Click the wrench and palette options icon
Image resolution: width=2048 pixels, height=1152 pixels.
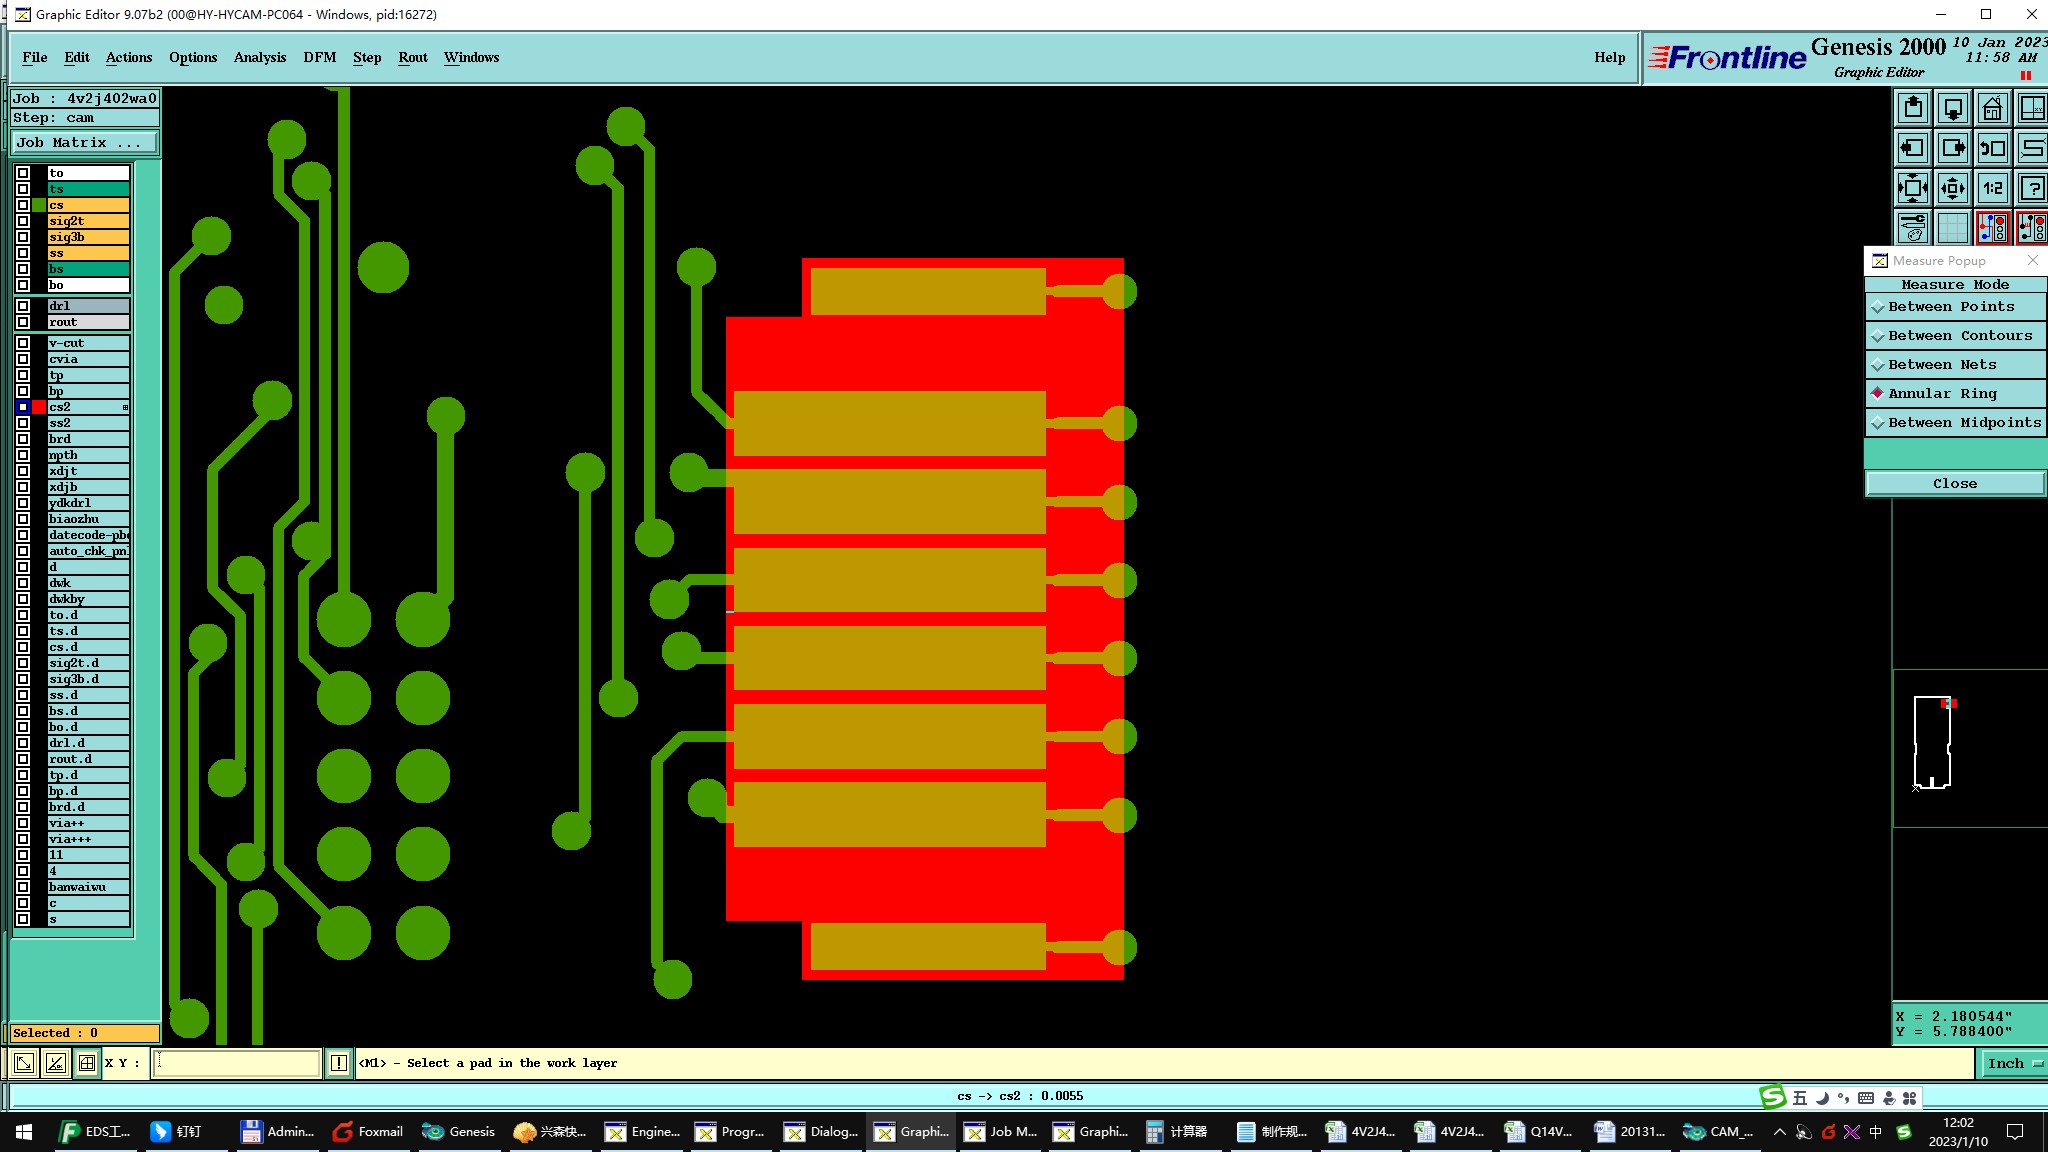click(x=1912, y=228)
